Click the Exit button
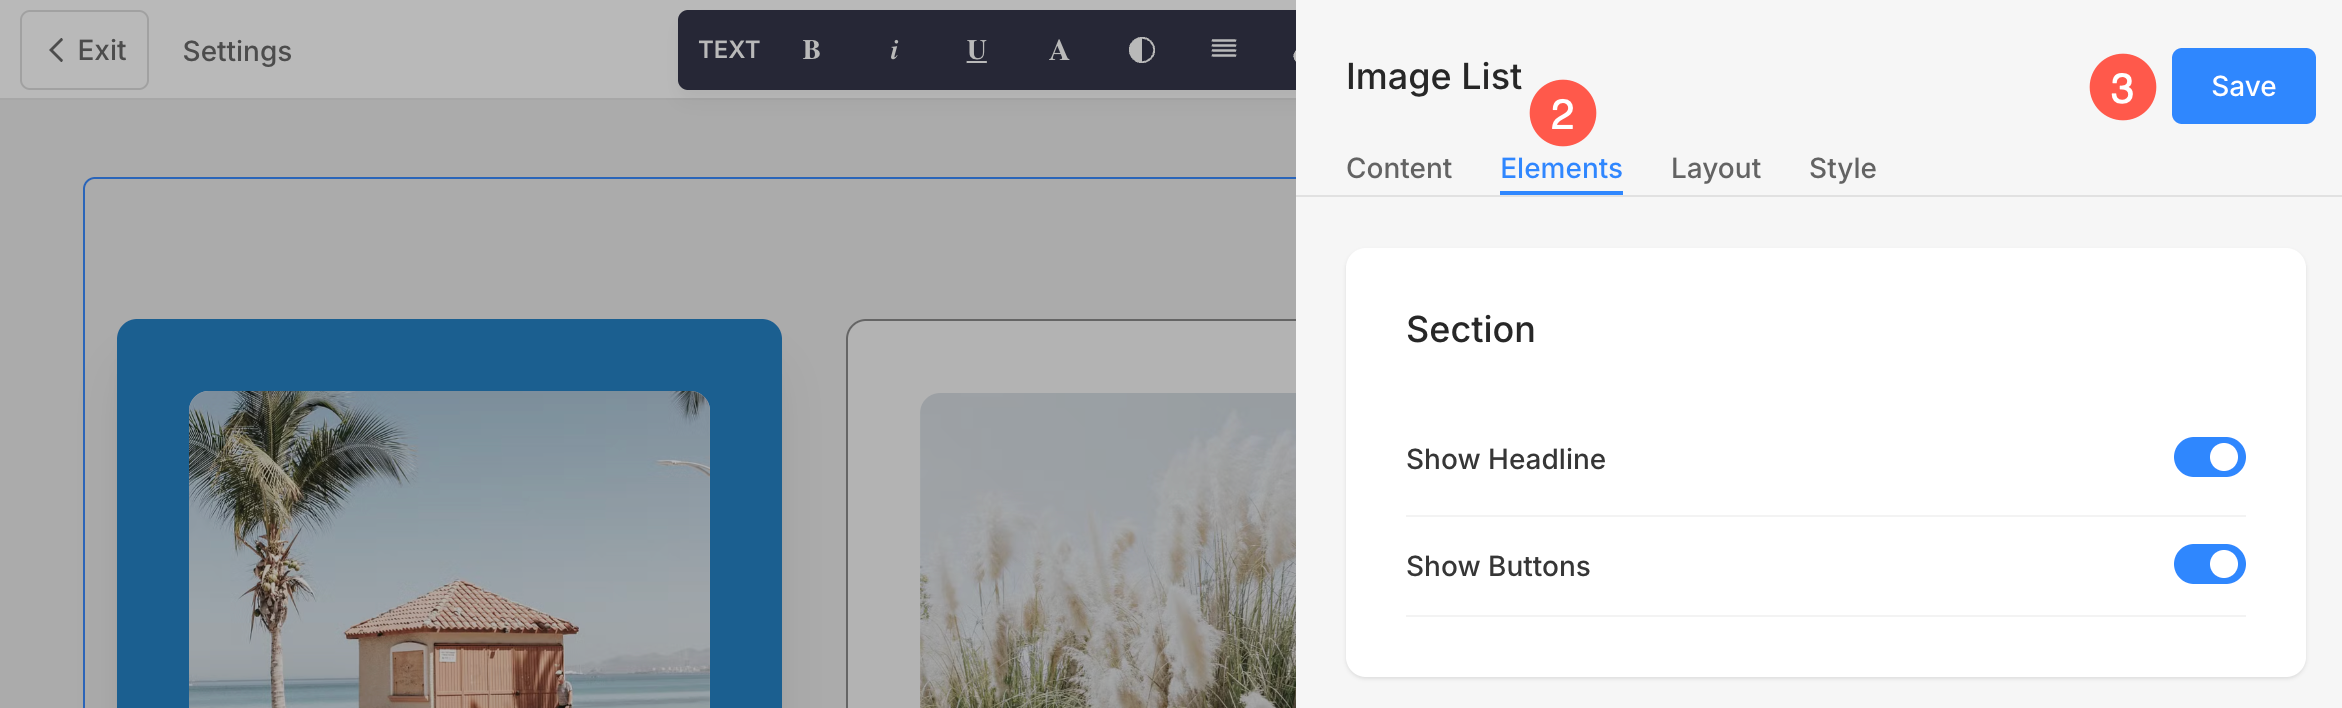Viewport: 2342px width, 708px height. click(85, 50)
